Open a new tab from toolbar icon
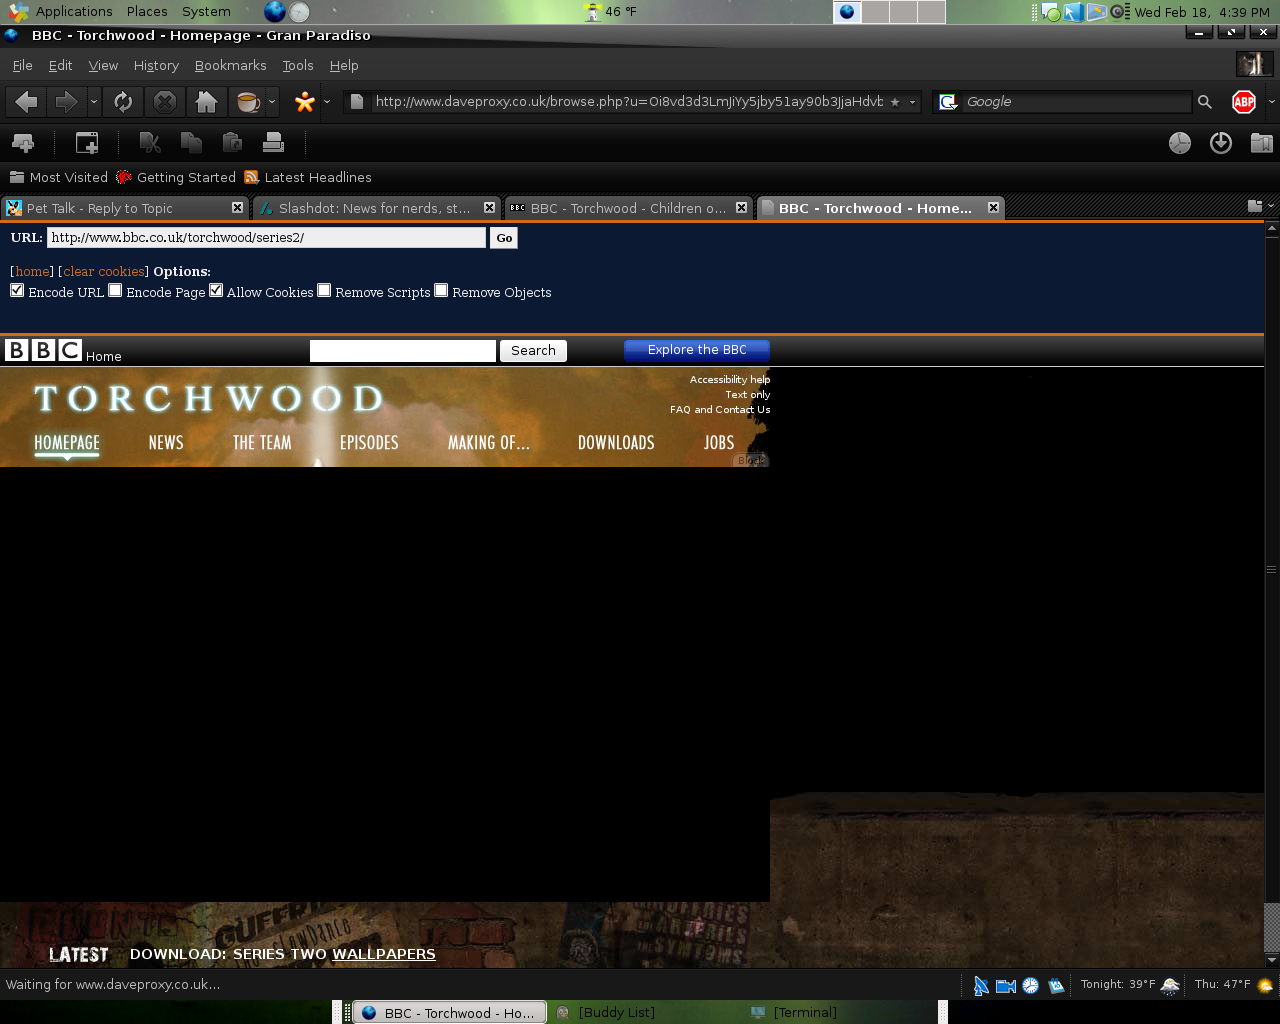 pos(22,143)
